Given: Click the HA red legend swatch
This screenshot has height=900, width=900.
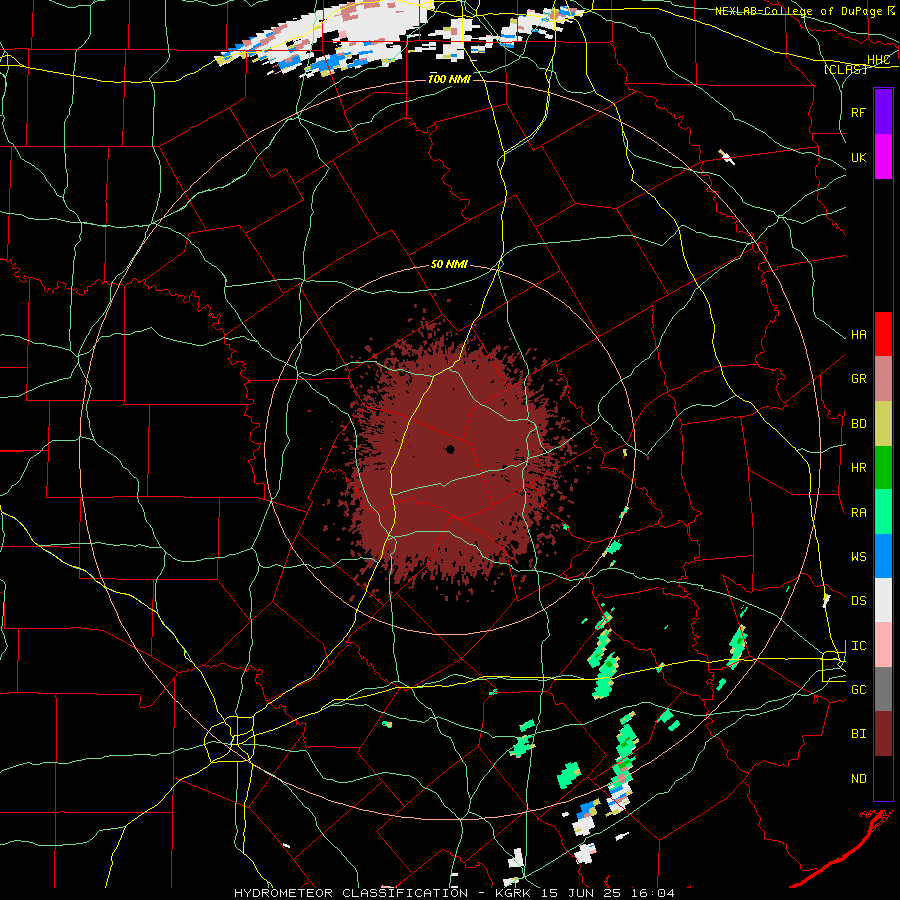Looking at the screenshot, I should (883, 334).
